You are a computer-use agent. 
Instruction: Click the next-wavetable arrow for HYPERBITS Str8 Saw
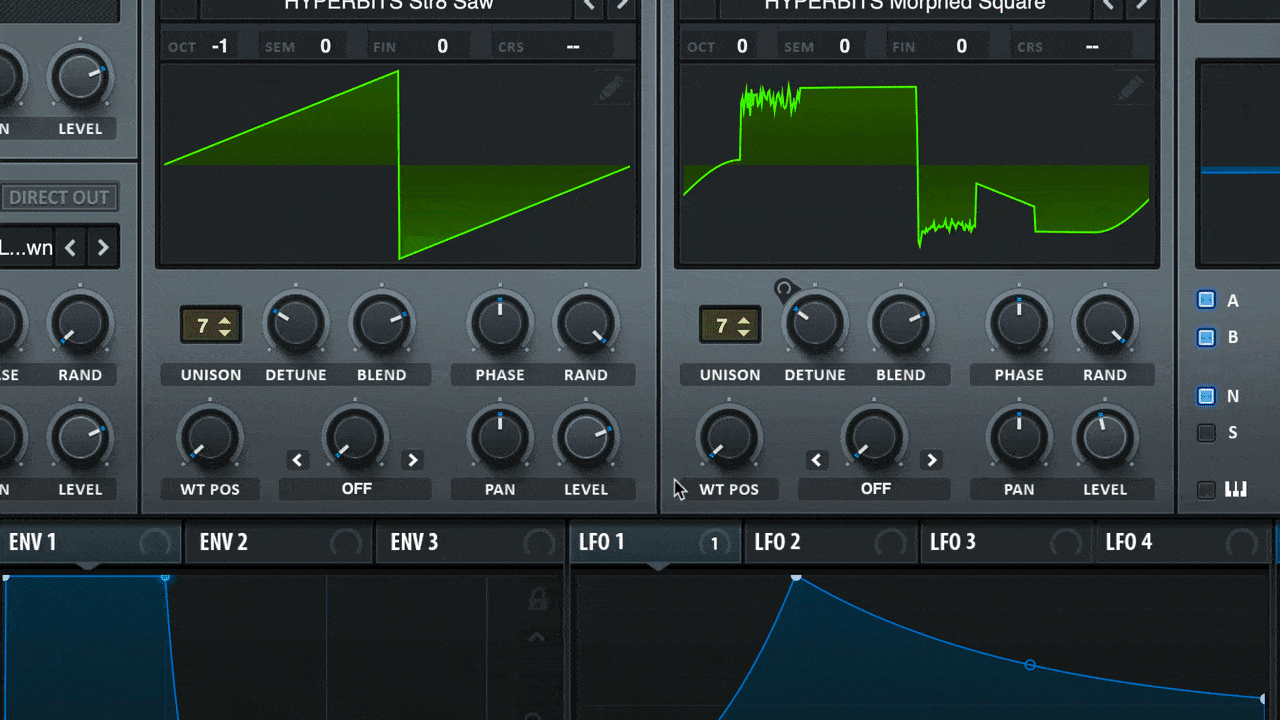tap(622, 5)
